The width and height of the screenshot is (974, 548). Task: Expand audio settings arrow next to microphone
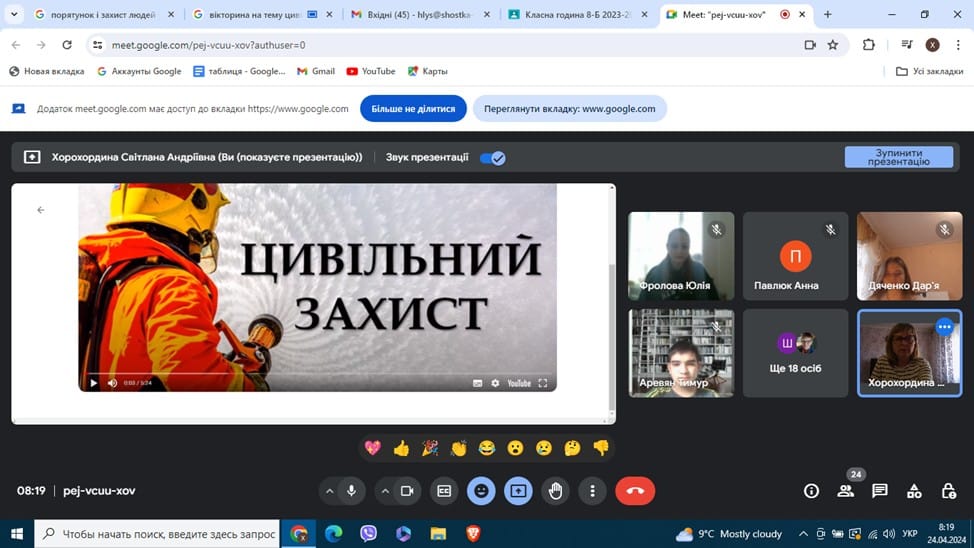(x=330, y=491)
